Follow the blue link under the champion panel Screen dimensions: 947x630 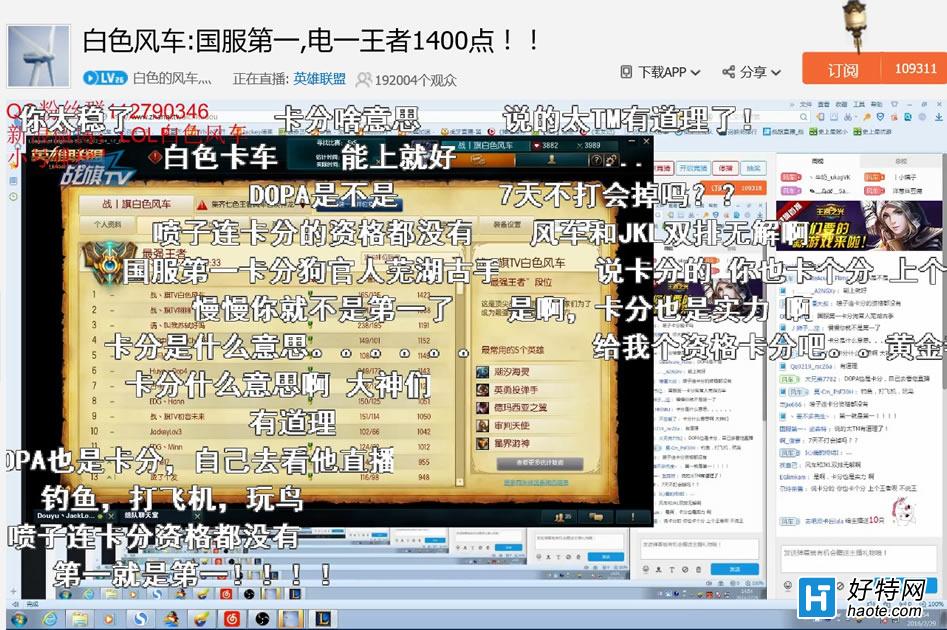click(x=536, y=483)
